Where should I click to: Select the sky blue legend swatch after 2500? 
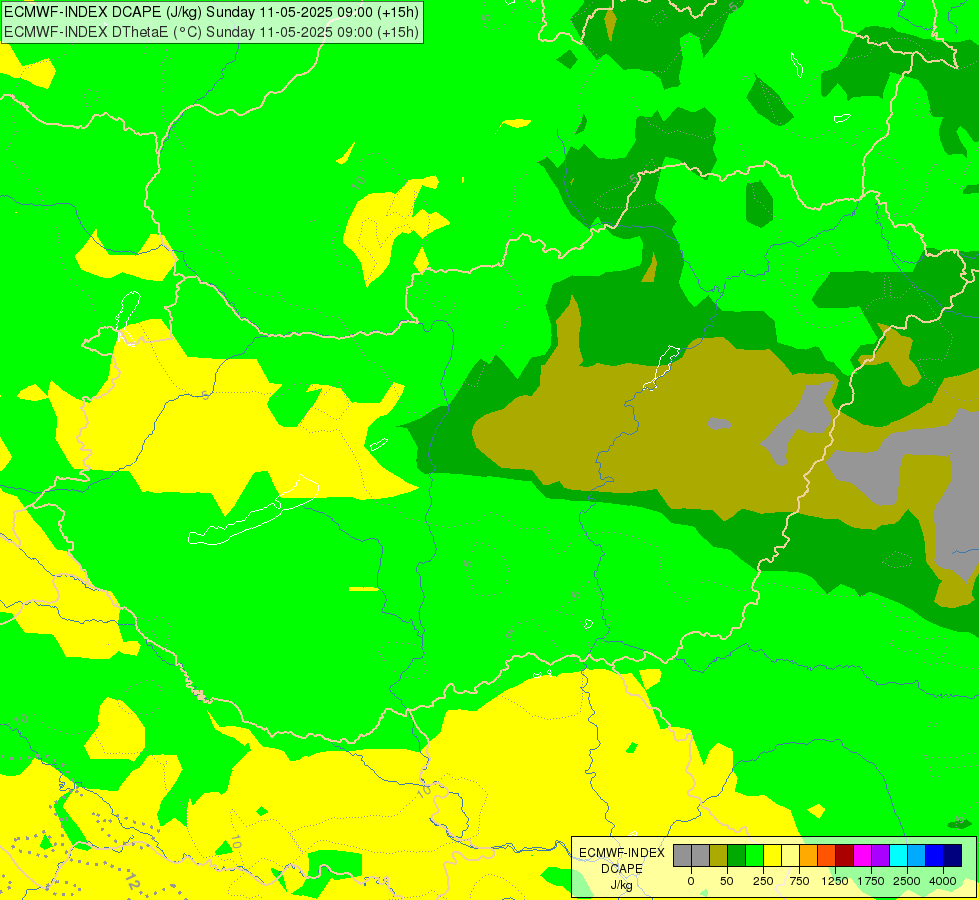coord(917,855)
